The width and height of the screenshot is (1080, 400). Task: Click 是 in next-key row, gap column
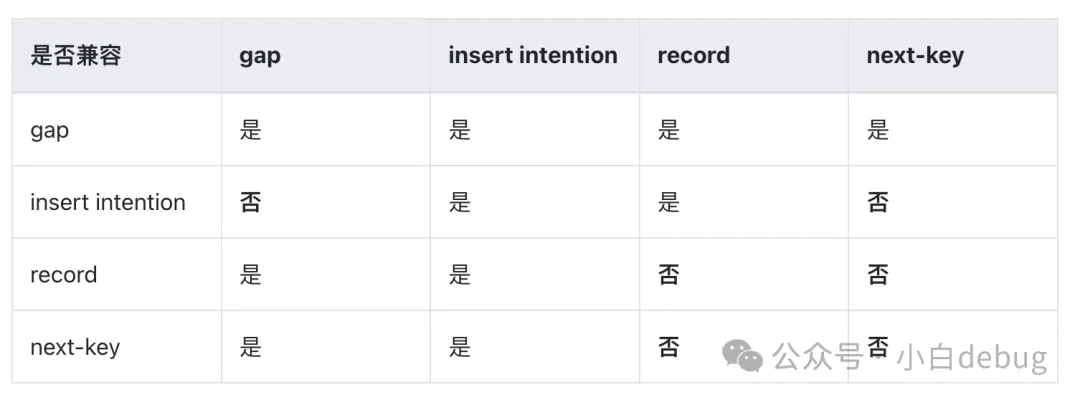click(x=250, y=347)
